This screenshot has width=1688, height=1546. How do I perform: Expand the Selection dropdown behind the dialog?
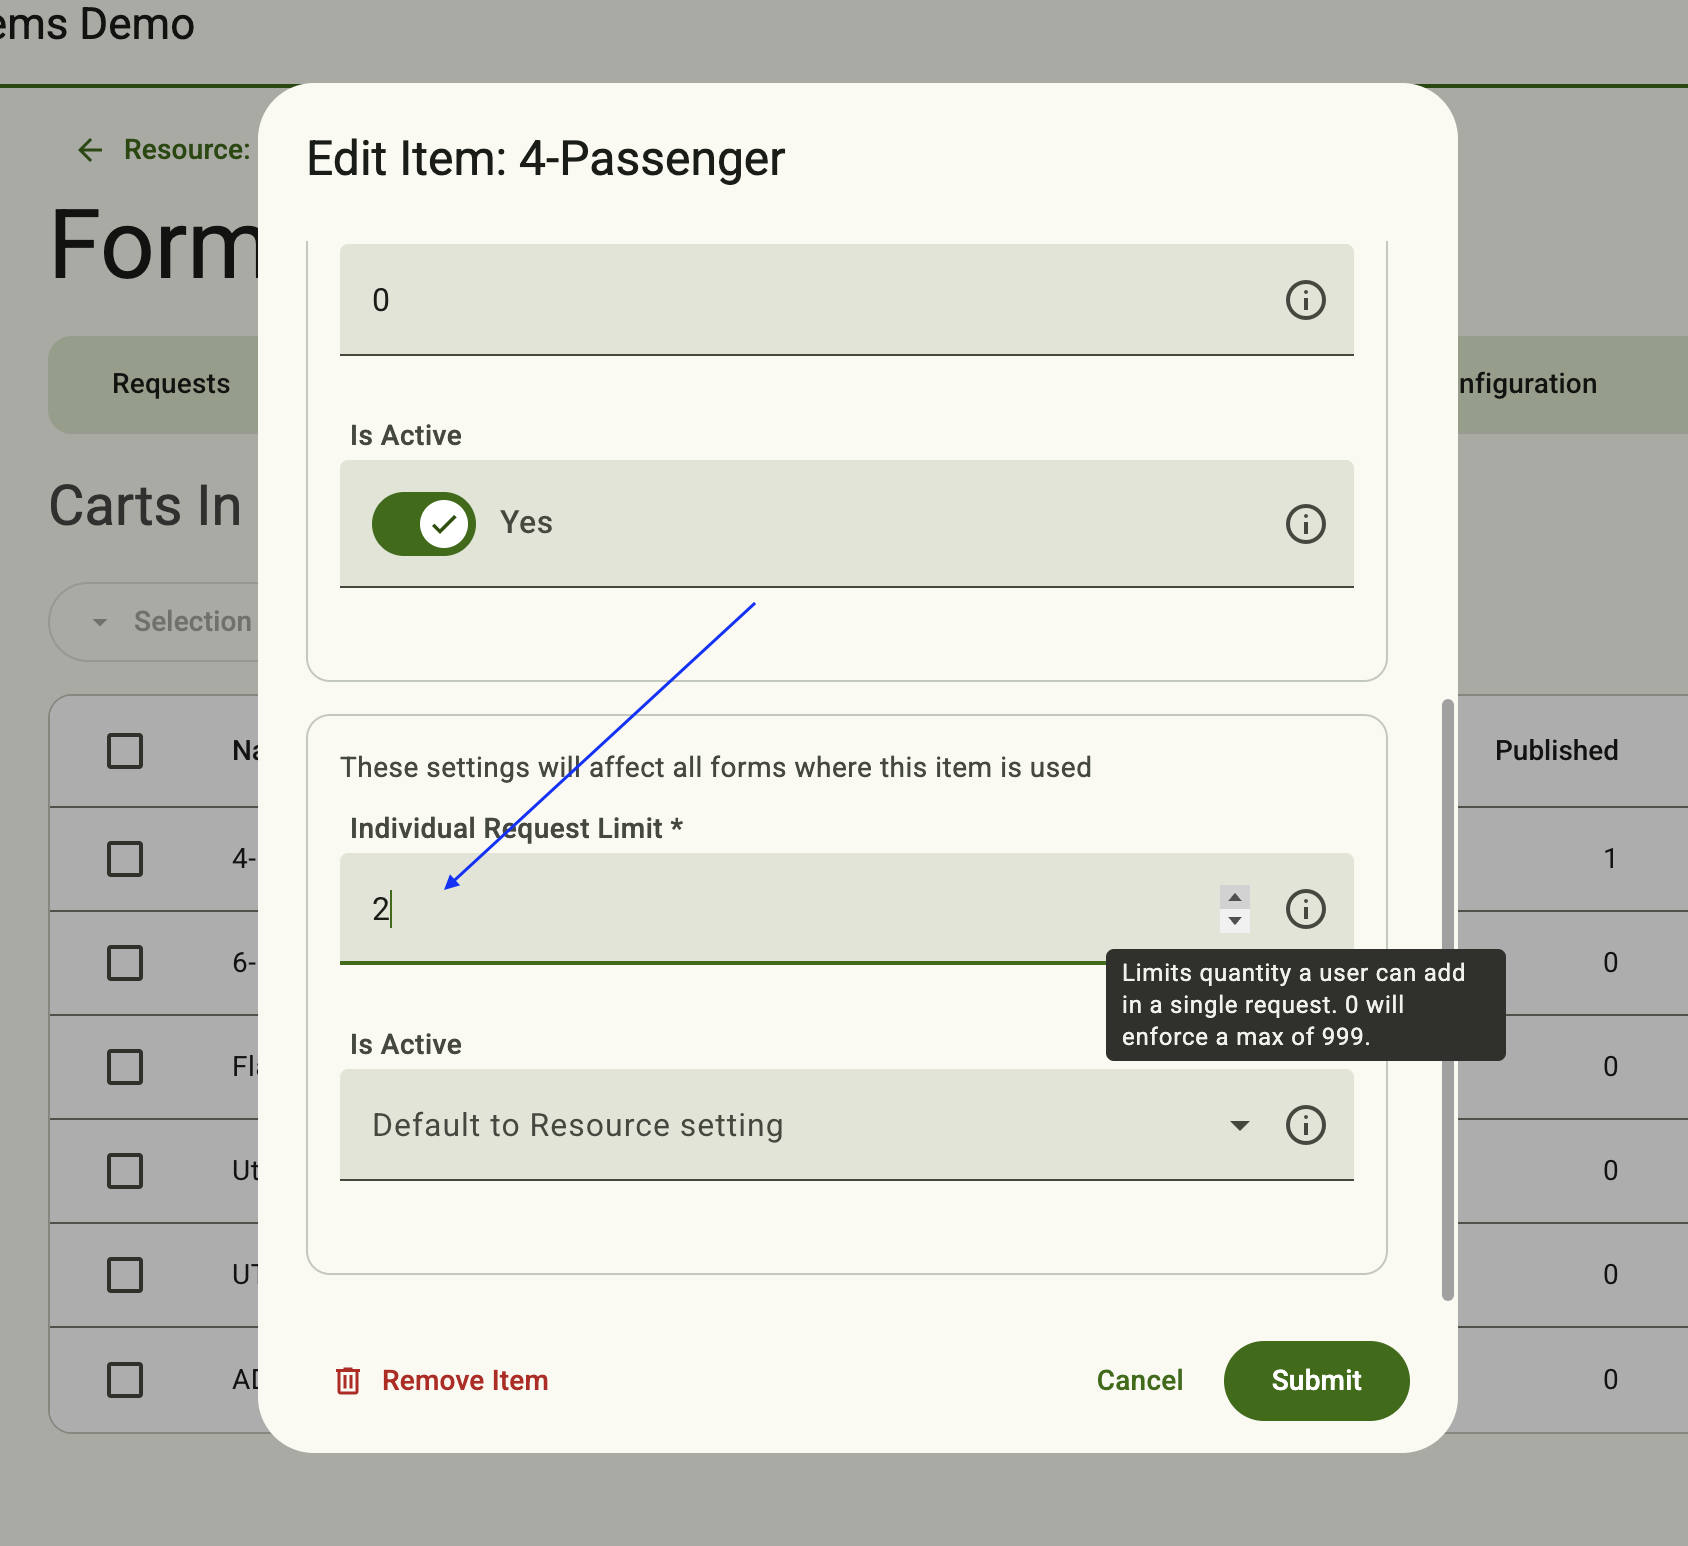click(x=155, y=622)
